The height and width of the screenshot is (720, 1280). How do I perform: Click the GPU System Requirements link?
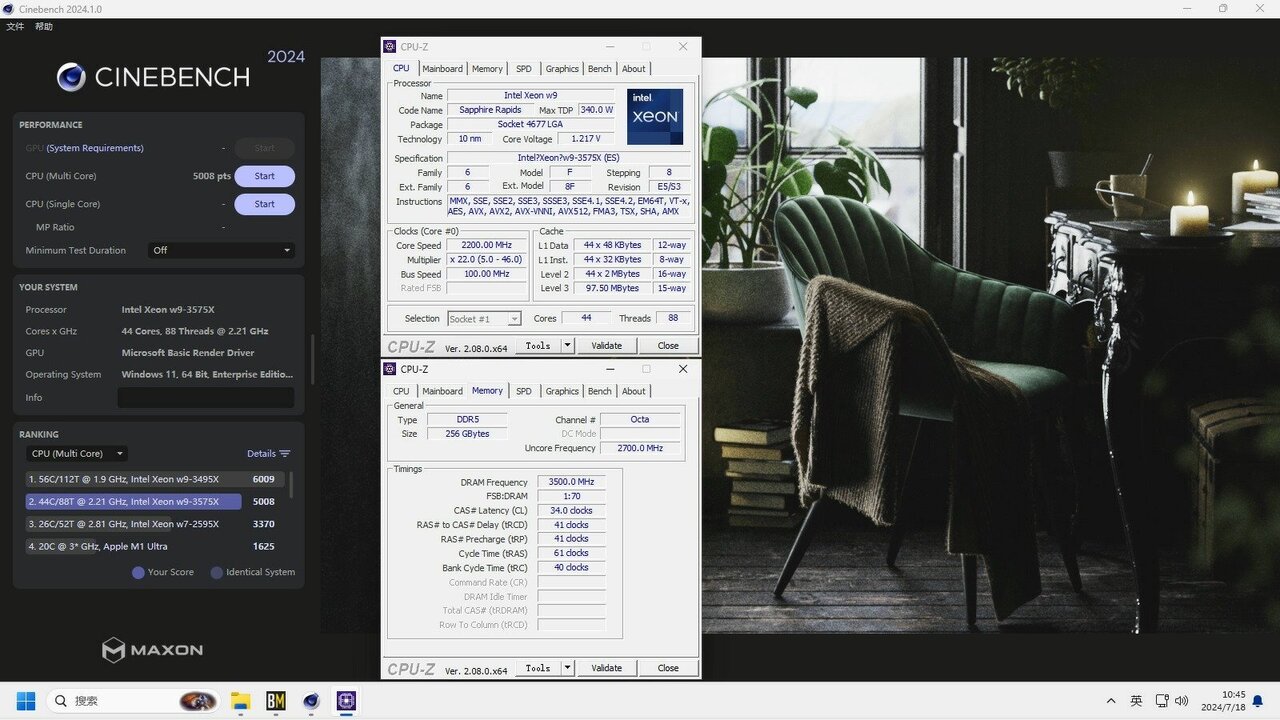pos(95,148)
